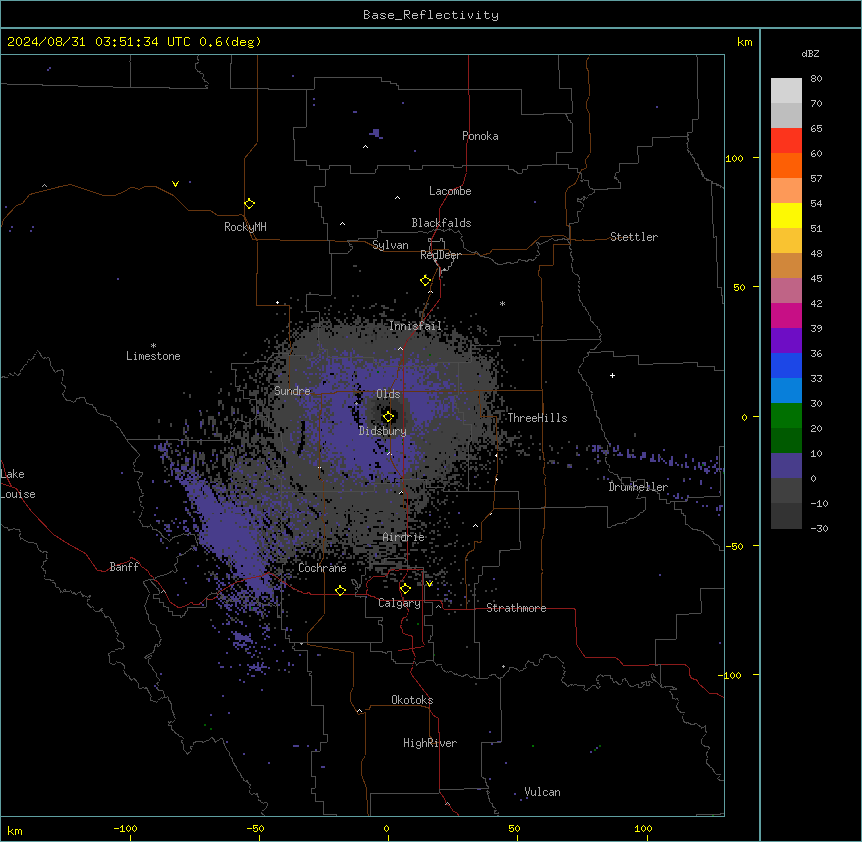
Task: Click the Airdrie city label
Action: [404, 537]
